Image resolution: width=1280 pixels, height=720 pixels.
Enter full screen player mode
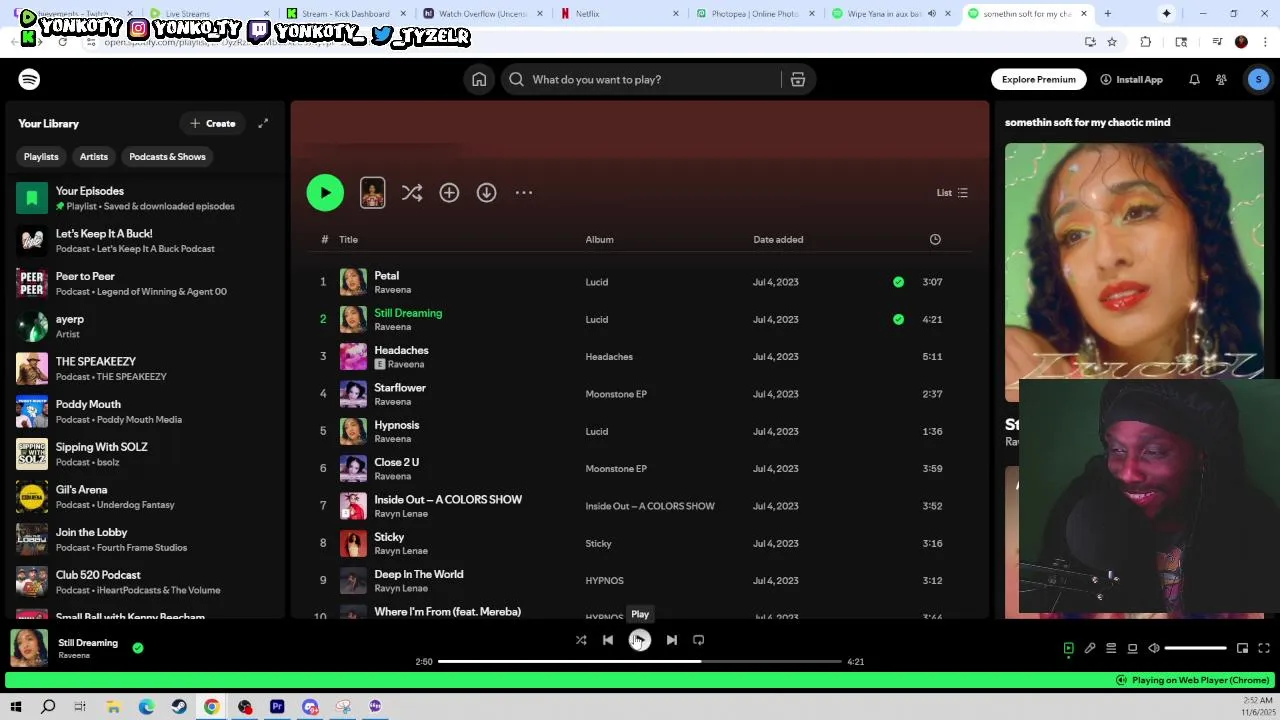tap(1264, 648)
